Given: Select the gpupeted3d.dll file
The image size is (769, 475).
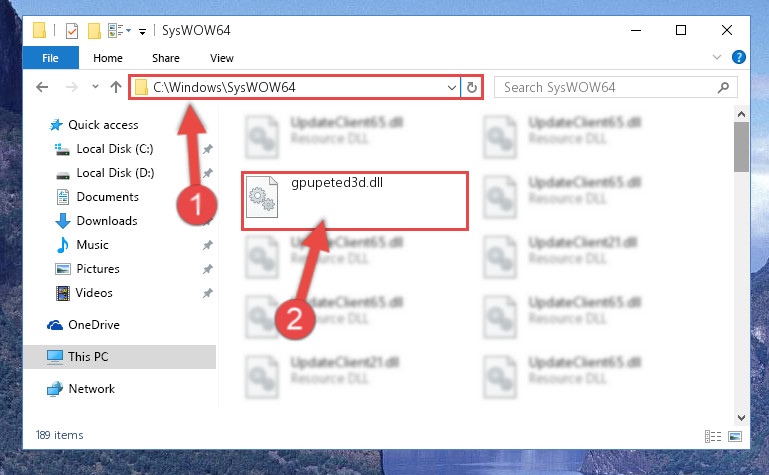Looking at the screenshot, I should 355,201.
